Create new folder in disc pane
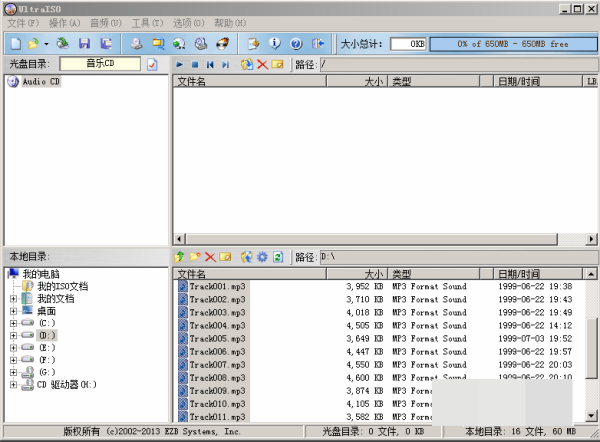Viewport: 600px width, 442px height. click(x=277, y=64)
